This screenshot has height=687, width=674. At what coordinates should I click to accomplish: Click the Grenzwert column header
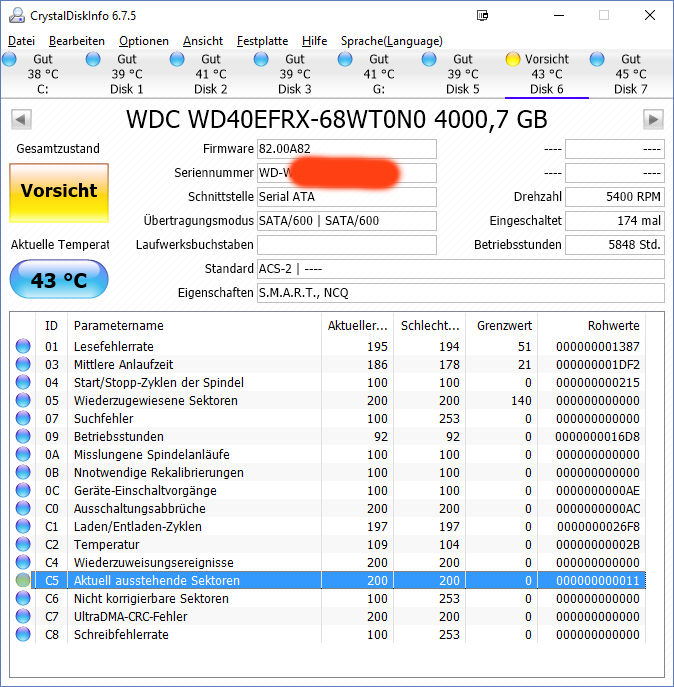tap(502, 326)
